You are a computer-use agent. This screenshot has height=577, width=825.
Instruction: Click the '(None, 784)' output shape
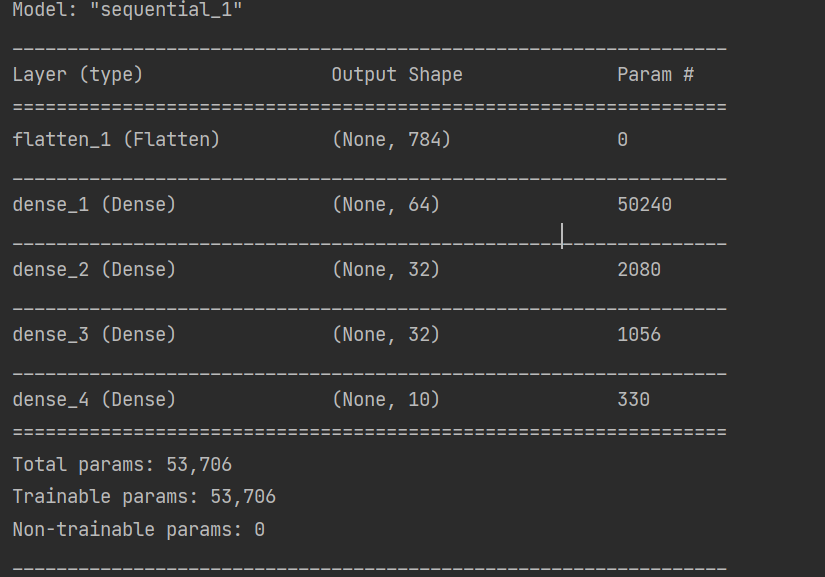point(391,140)
